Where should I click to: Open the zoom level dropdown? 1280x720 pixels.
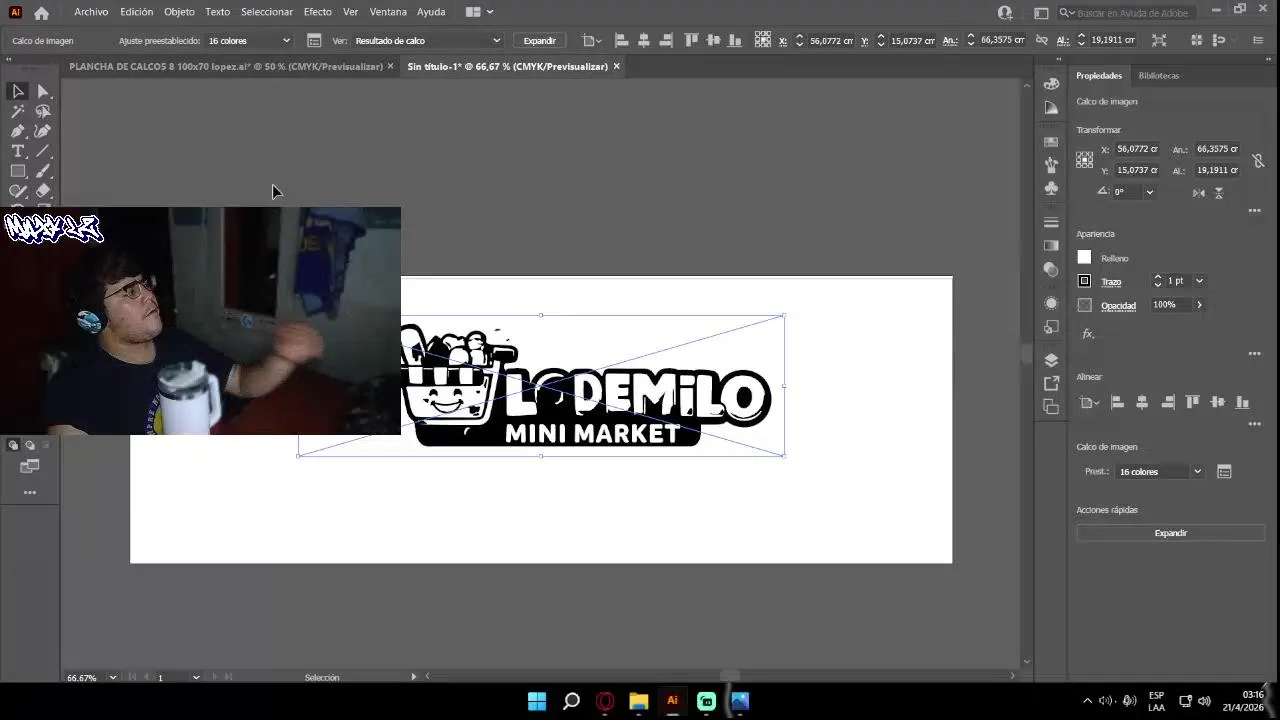pos(112,677)
